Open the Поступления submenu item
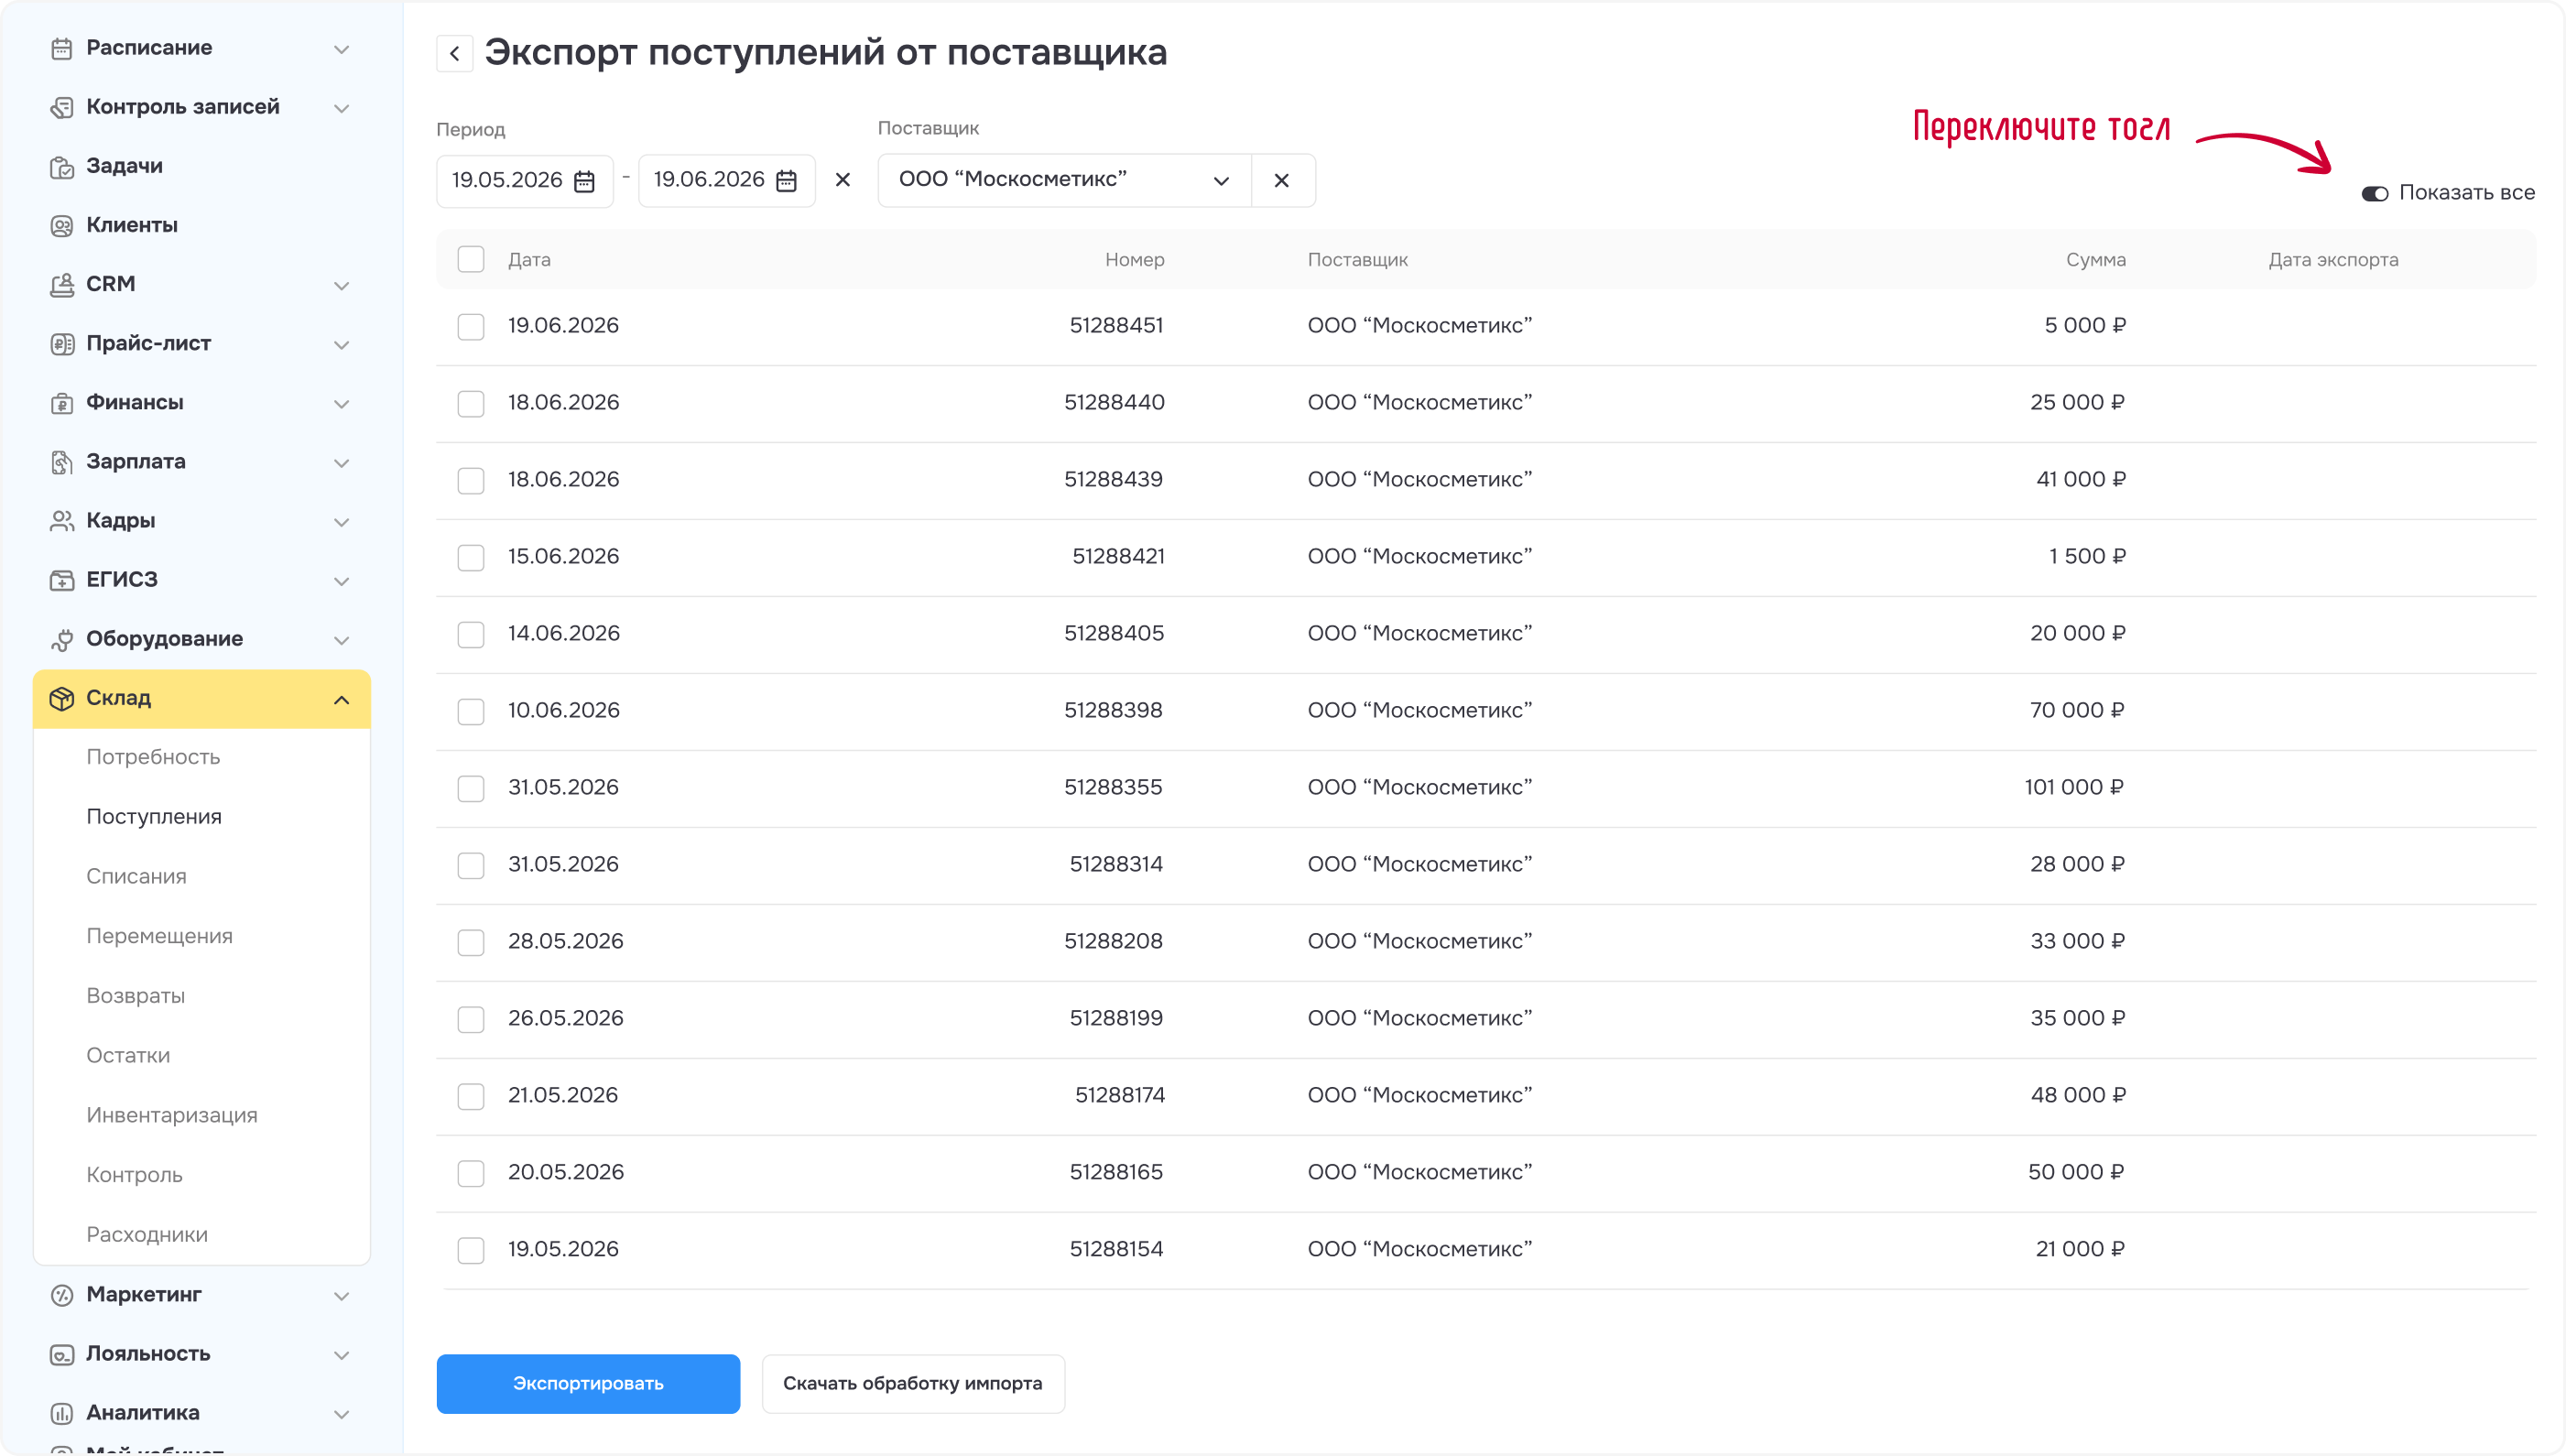 (154, 817)
